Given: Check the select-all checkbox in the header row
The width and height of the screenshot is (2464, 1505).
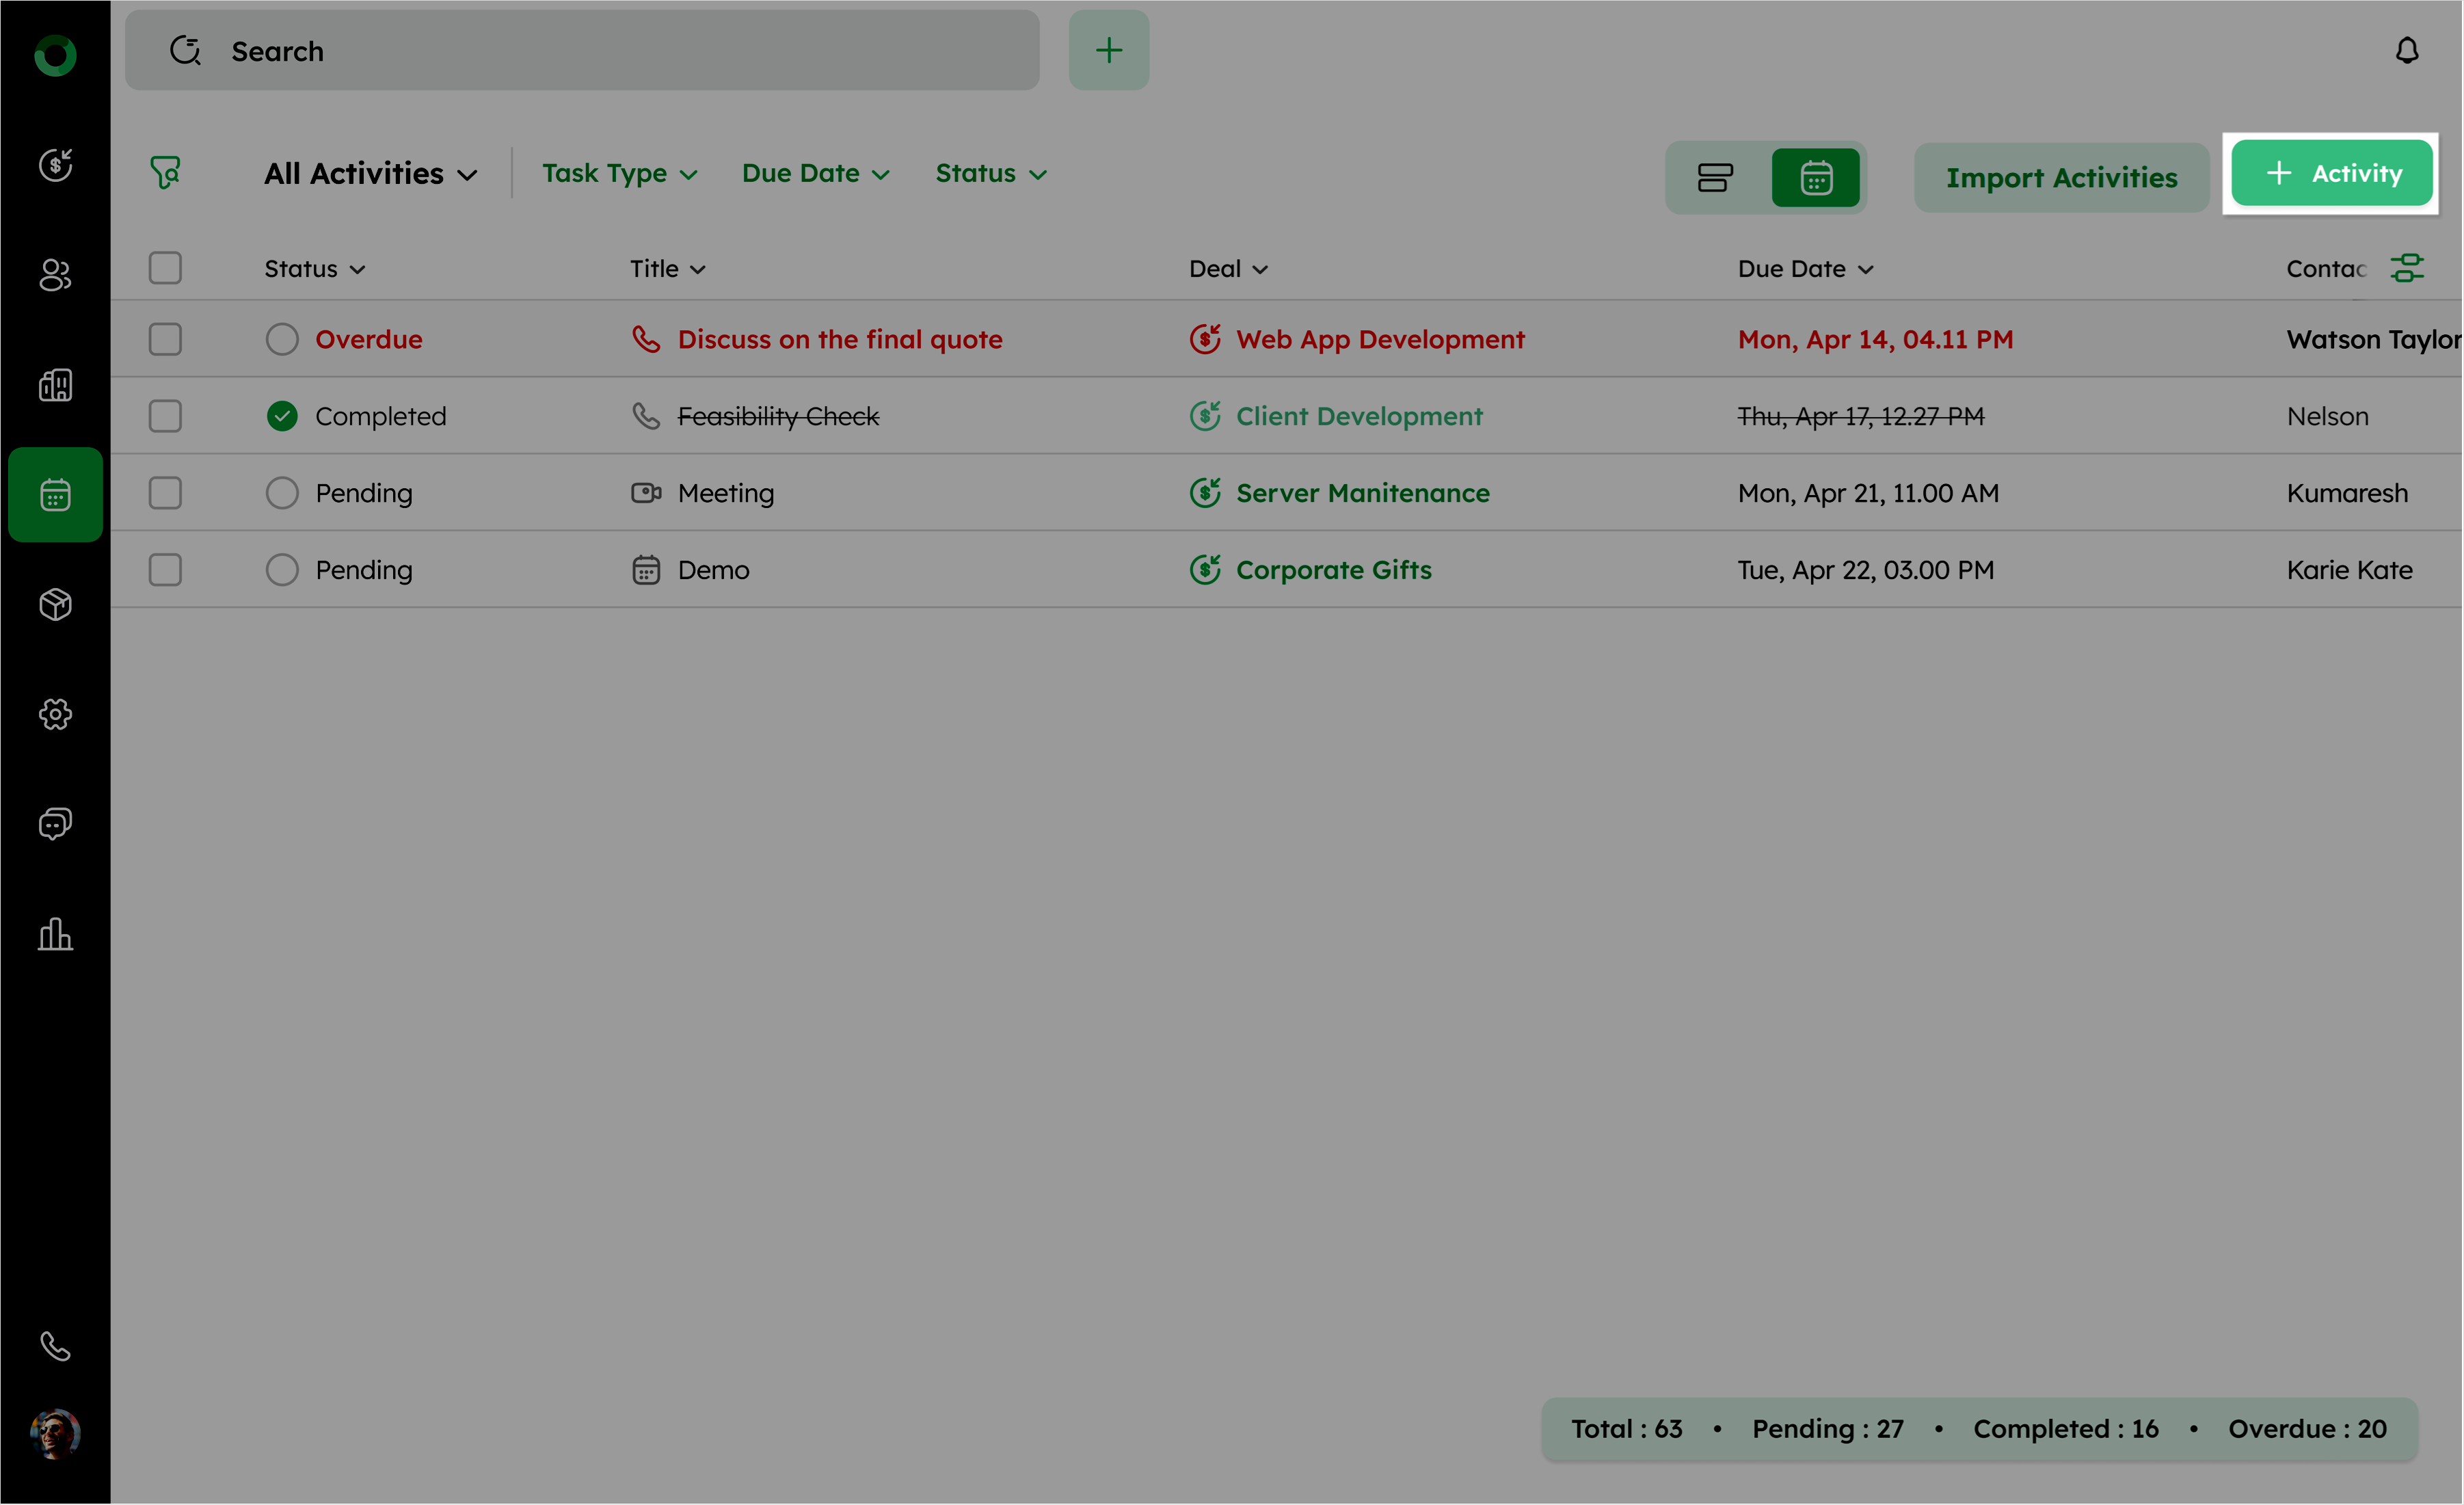Looking at the screenshot, I should [x=165, y=268].
